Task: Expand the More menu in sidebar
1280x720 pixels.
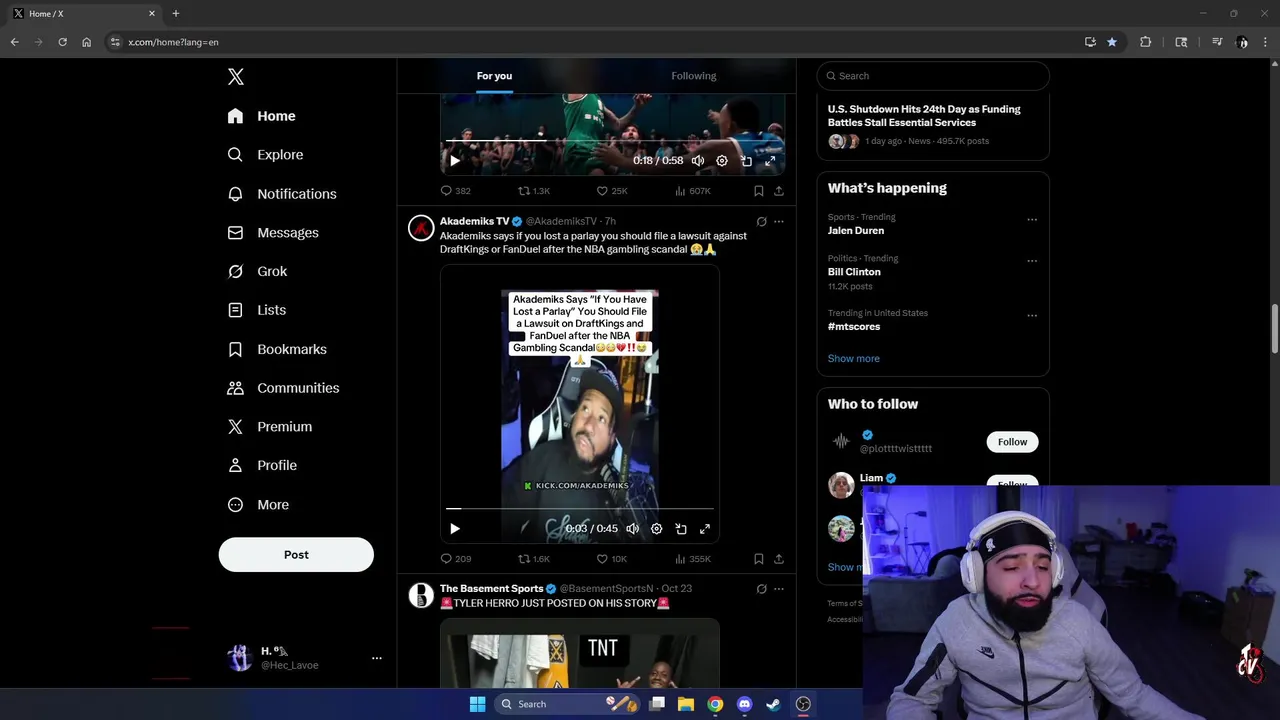Action: [258, 505]
